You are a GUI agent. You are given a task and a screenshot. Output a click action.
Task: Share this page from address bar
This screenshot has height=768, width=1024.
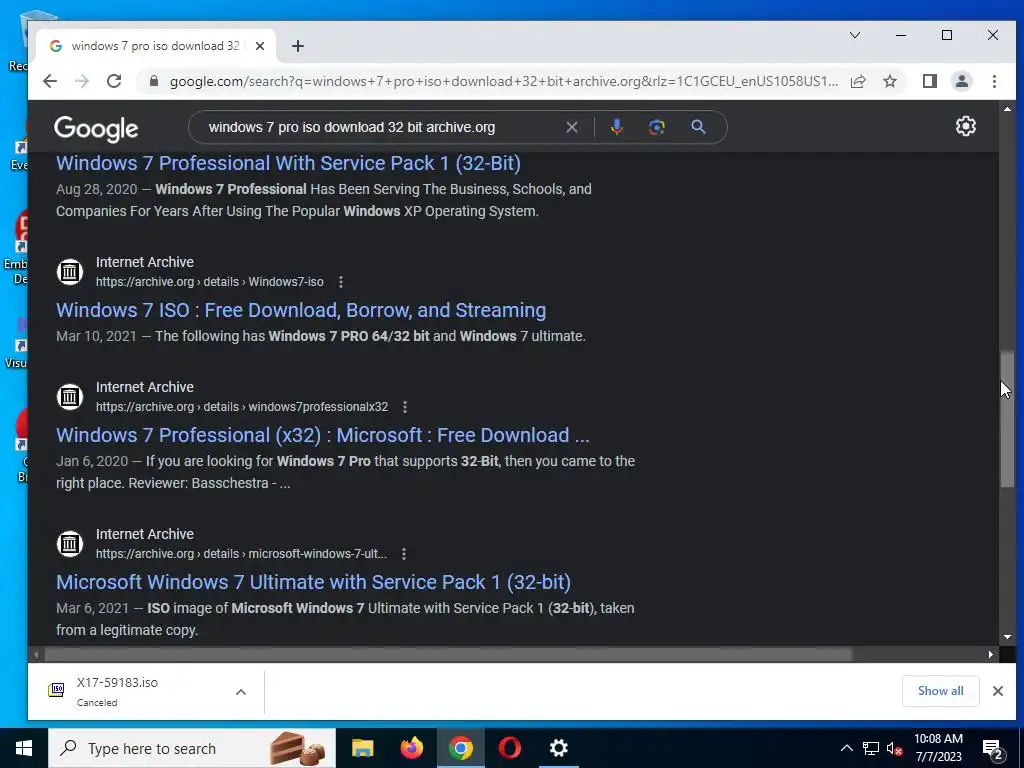[x=858, y=81]
